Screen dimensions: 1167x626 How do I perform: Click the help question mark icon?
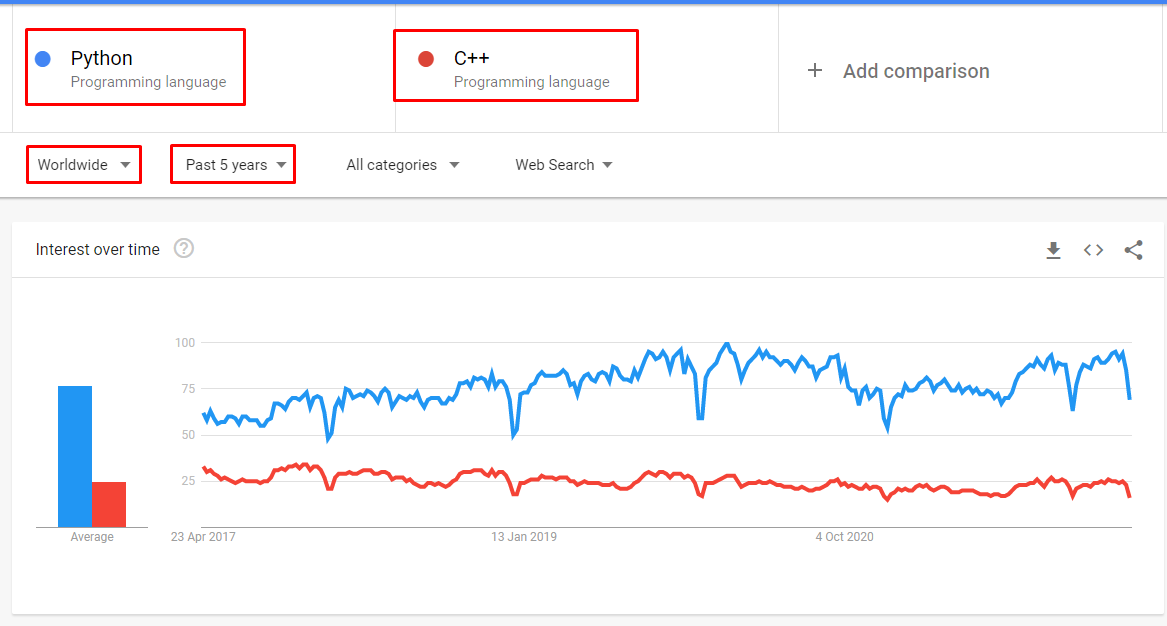(183, 248)
